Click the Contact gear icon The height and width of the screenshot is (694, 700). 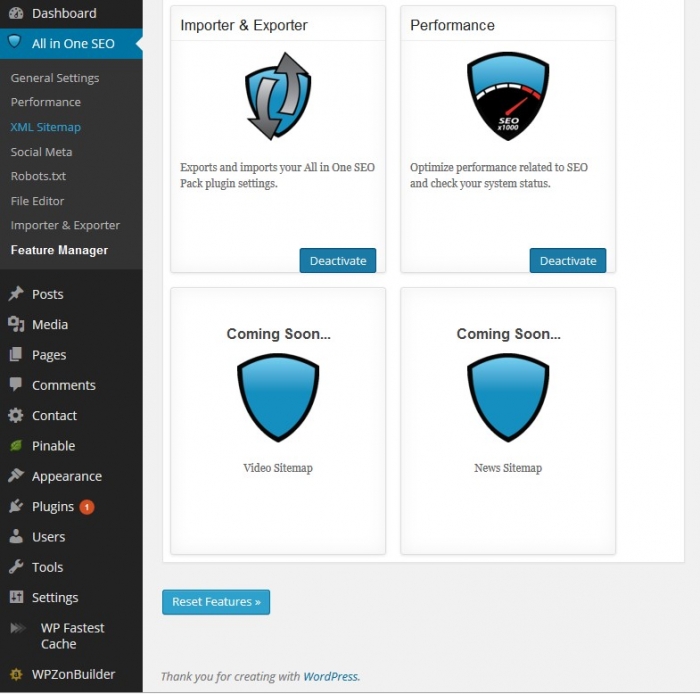click(16, 415)
